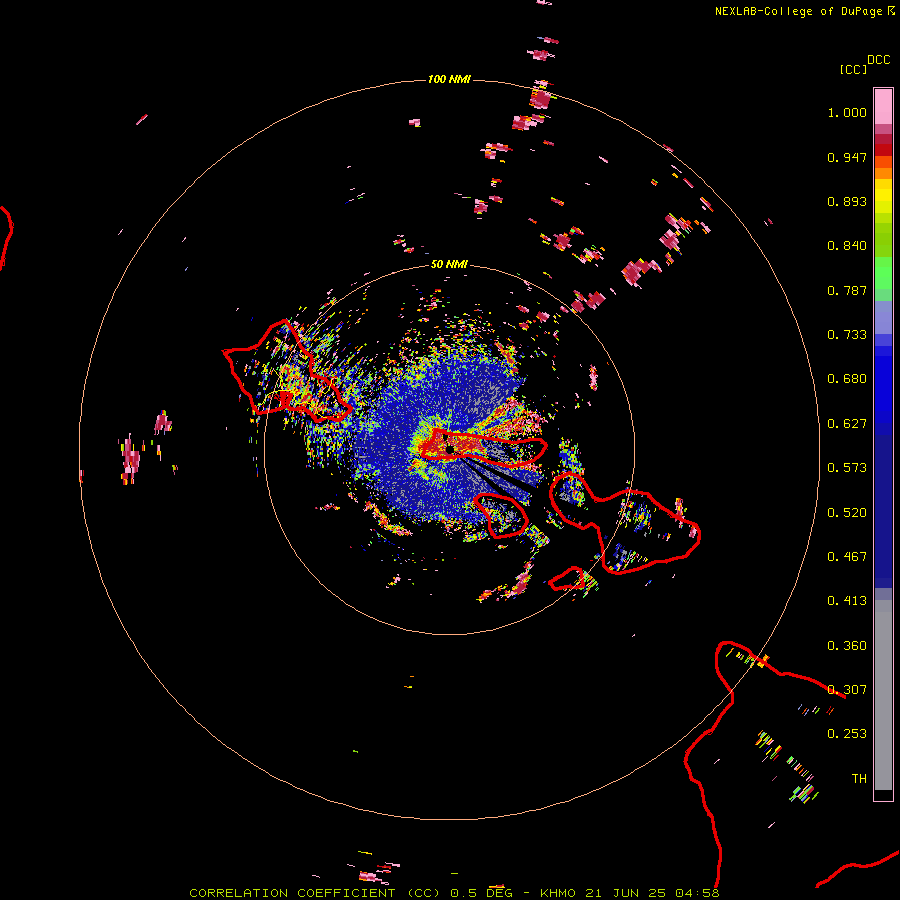Image resolution: width=900 pixels, height=900 pixels.
Task: Click the 0.893 scale value
Action: click(847, 201)
